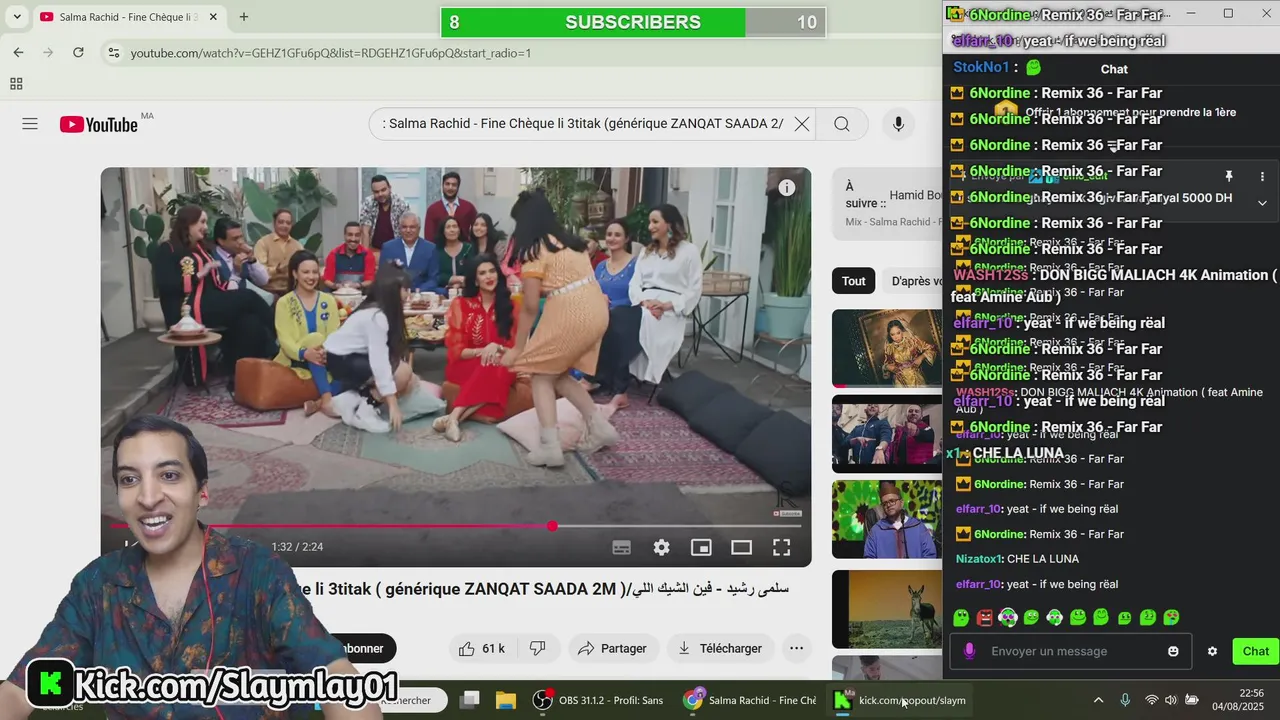Send message with green Chat button
The height and width of the screenshot is (720, 1280).
pos(1256,651)
